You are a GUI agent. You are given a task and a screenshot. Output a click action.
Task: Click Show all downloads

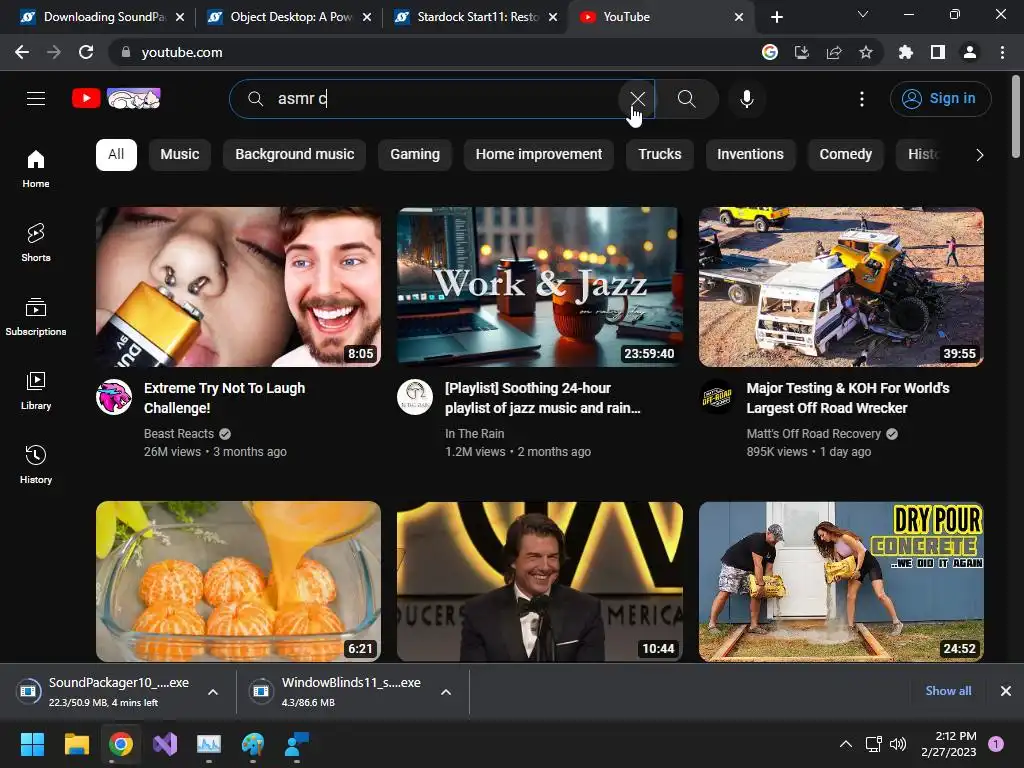pos(948,690)
